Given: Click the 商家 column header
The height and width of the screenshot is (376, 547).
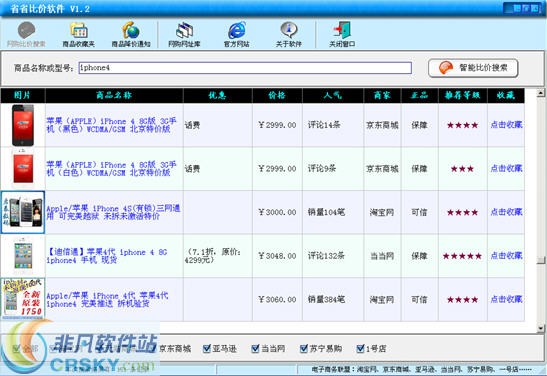Looking at the screenshot, I should coord(382,95).
